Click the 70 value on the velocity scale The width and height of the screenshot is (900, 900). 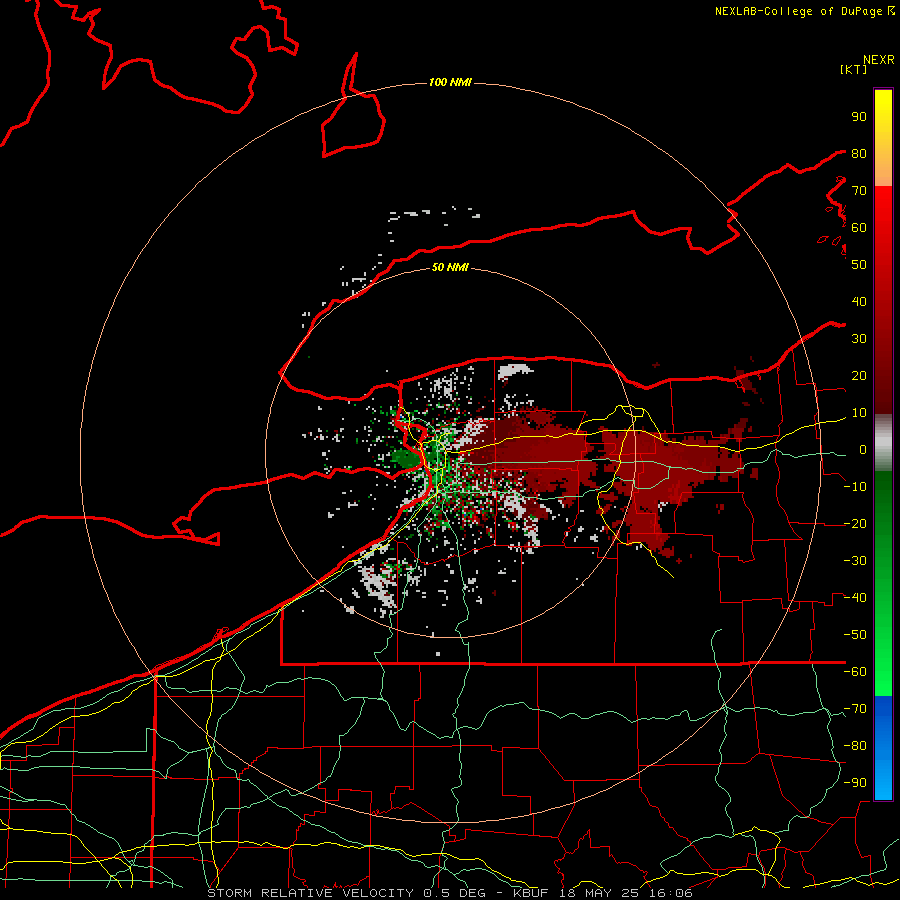click(x=859, y=191)
